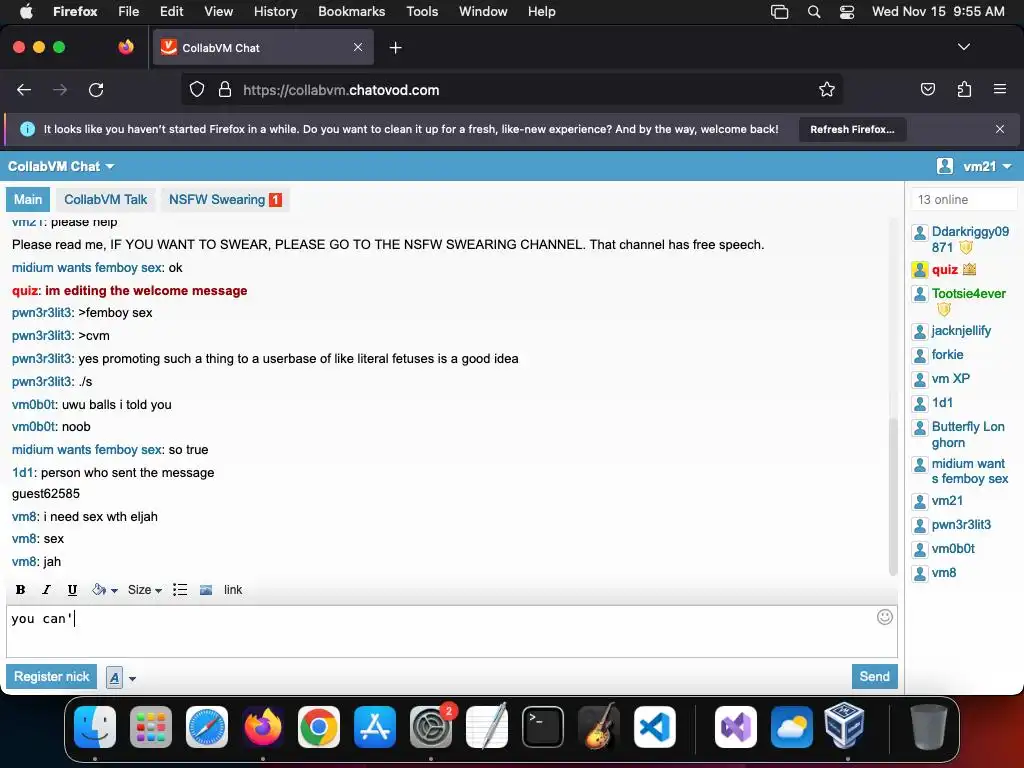Open the Size dropdown
1024x768 pixels.
coord(144,590)
